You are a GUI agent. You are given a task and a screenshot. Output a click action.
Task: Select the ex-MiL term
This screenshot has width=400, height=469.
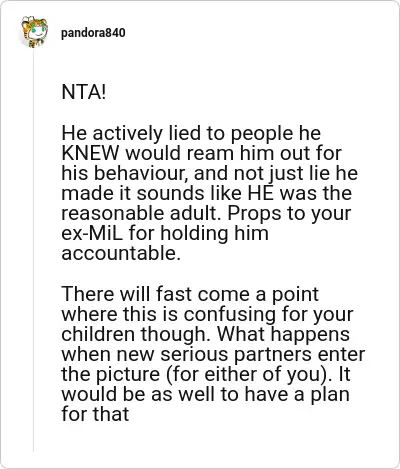click(92, 233)
